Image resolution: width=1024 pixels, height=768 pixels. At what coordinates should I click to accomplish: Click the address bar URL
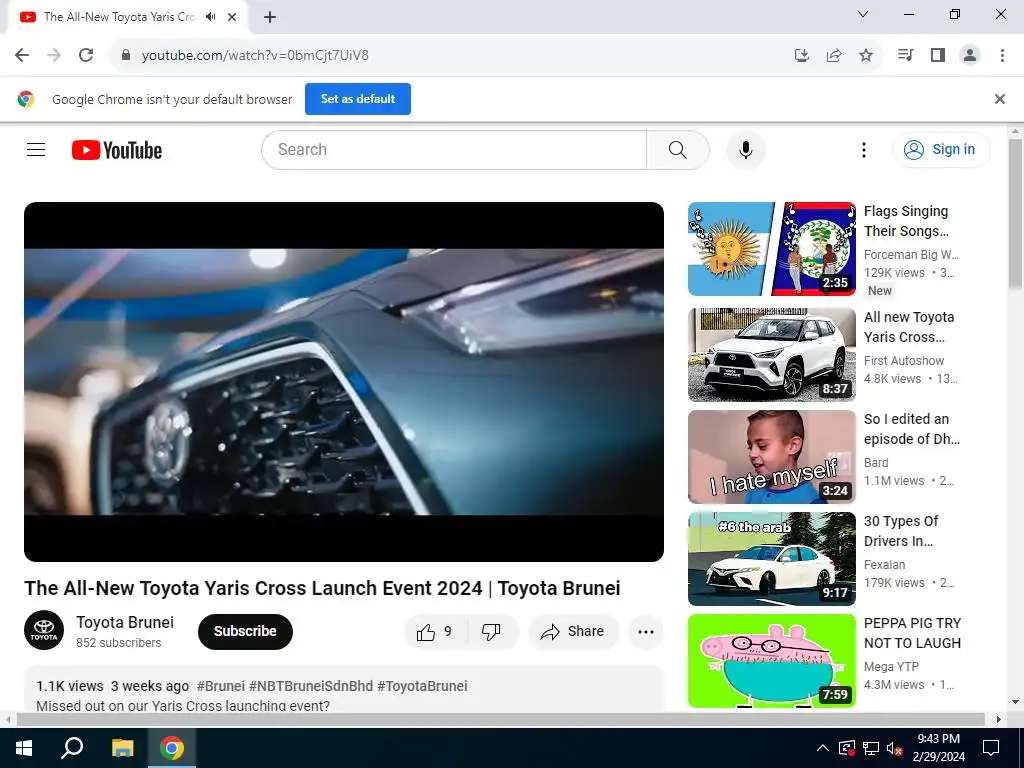(x=255, y=56)
